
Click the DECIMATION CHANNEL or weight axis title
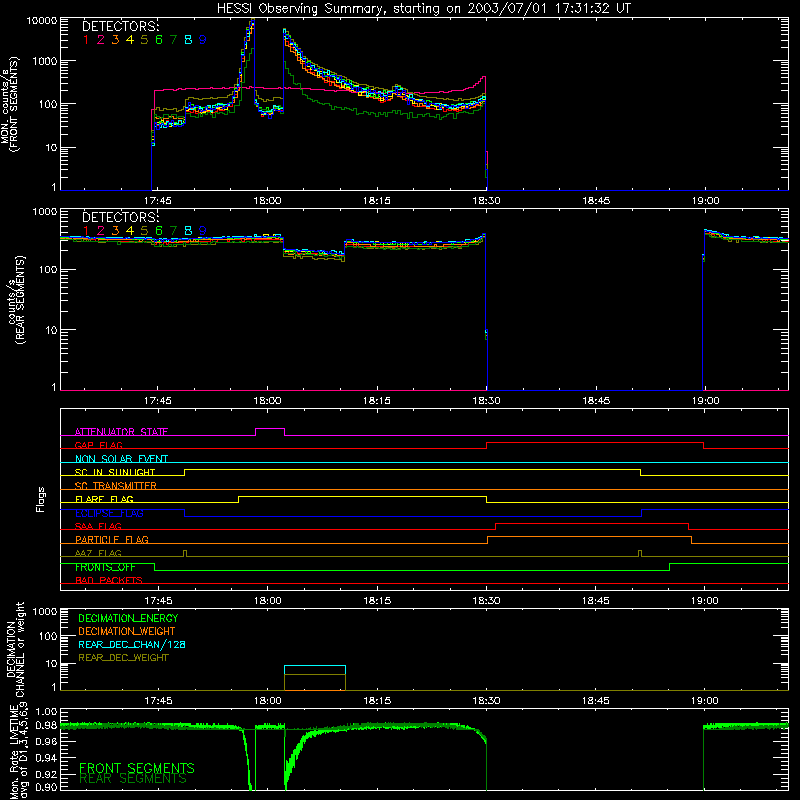click(x=15, y=651)
